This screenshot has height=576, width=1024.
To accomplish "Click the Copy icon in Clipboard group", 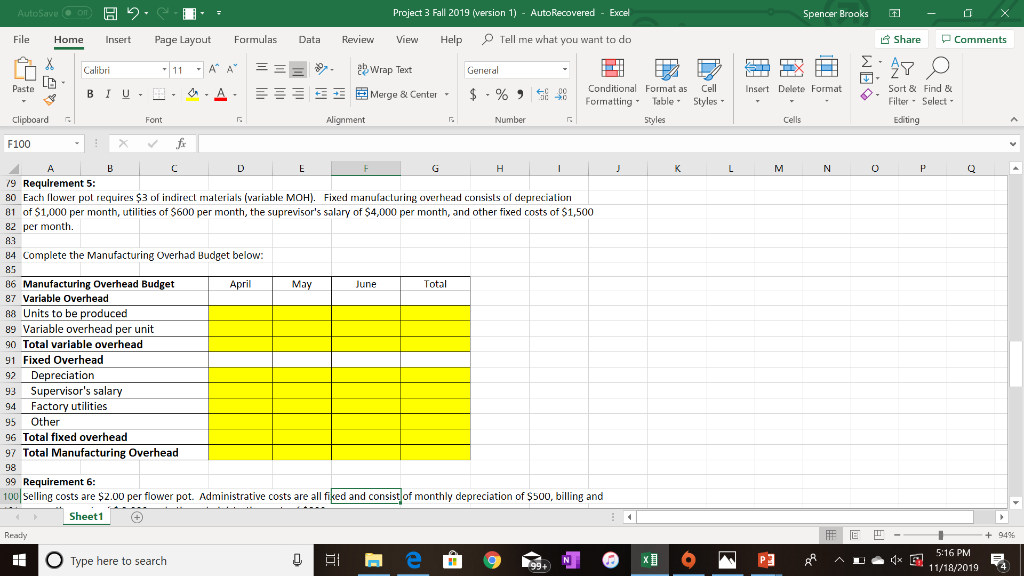I will (49, 82).
